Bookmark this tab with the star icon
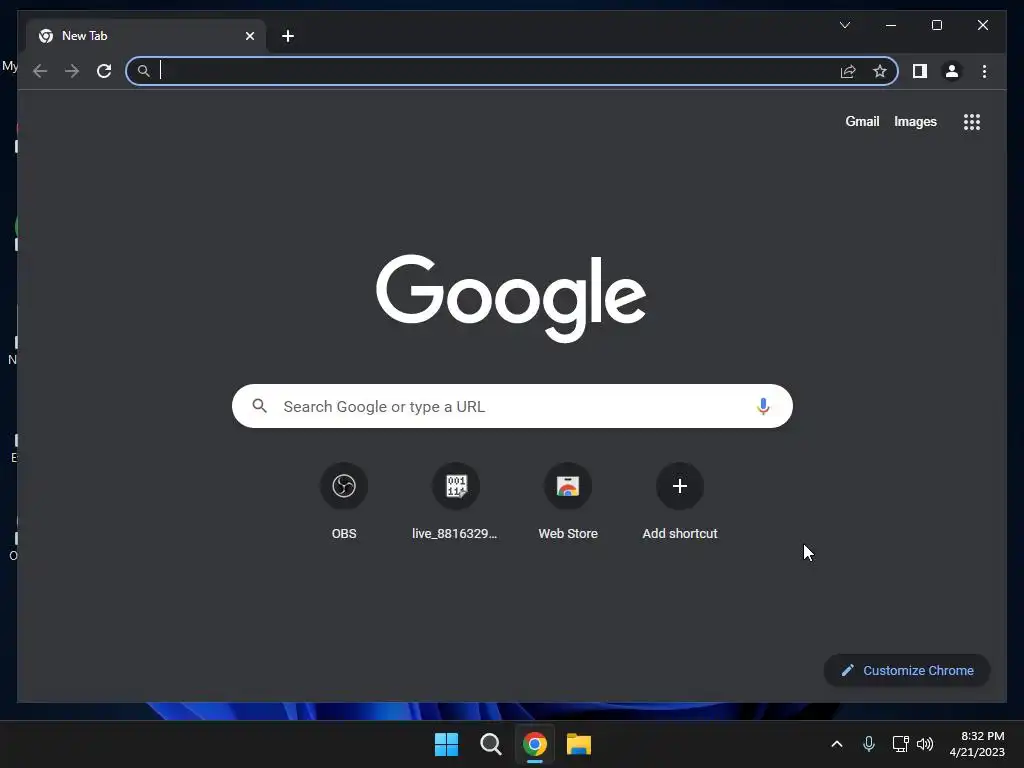The image size is (1024, 768). [x=880, y=71]
